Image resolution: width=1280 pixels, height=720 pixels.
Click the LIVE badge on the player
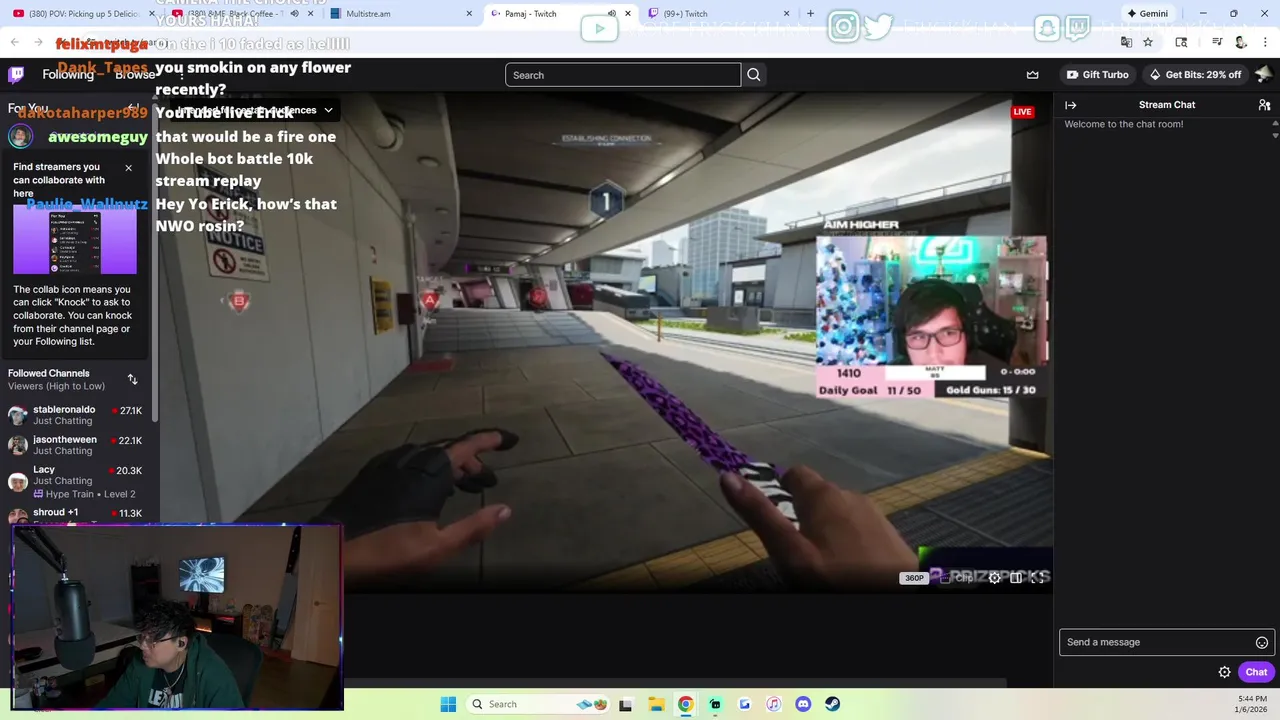(x=1022, y=112)
